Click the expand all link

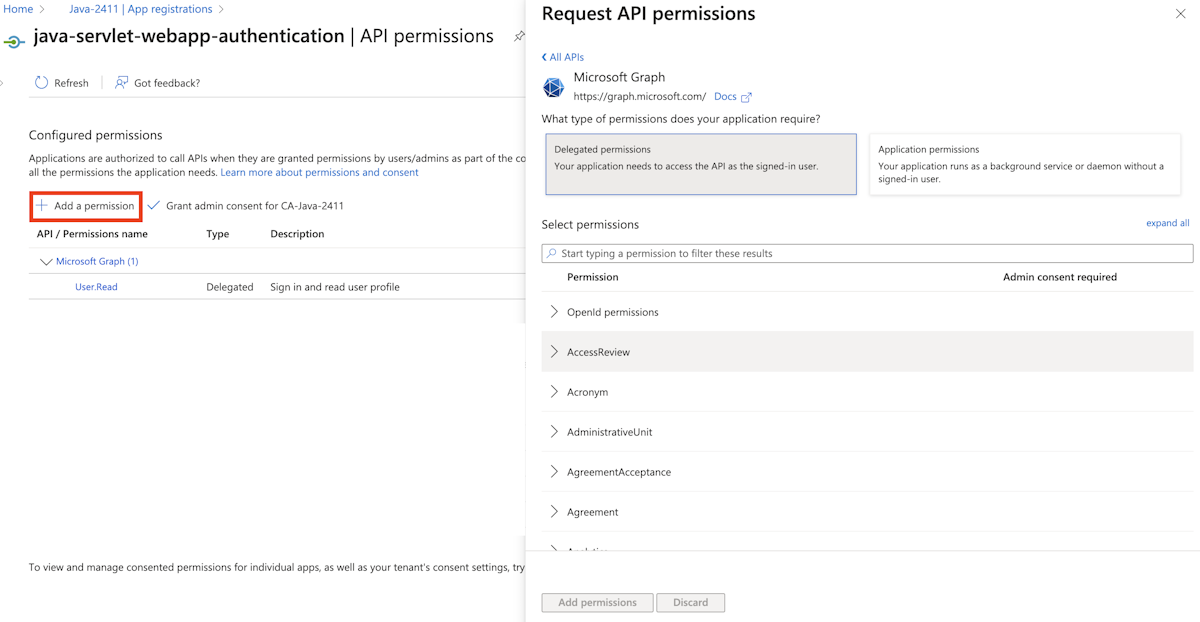(1167, 223)
